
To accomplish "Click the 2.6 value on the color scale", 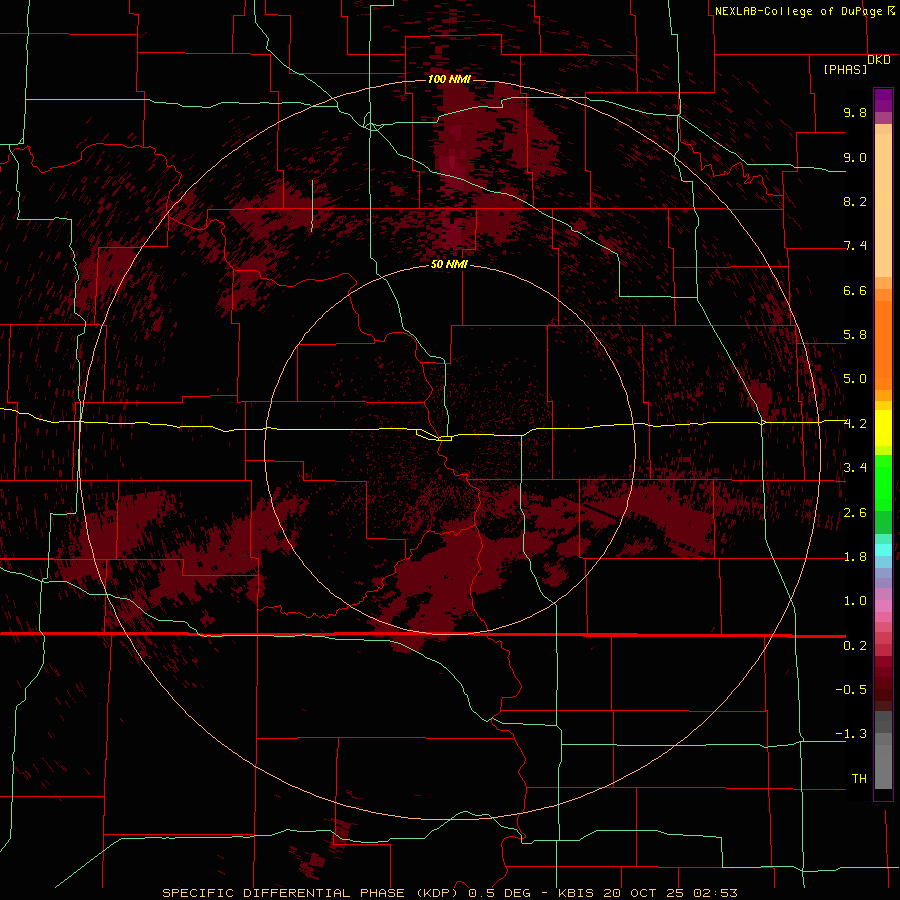I will coord(855,513).
